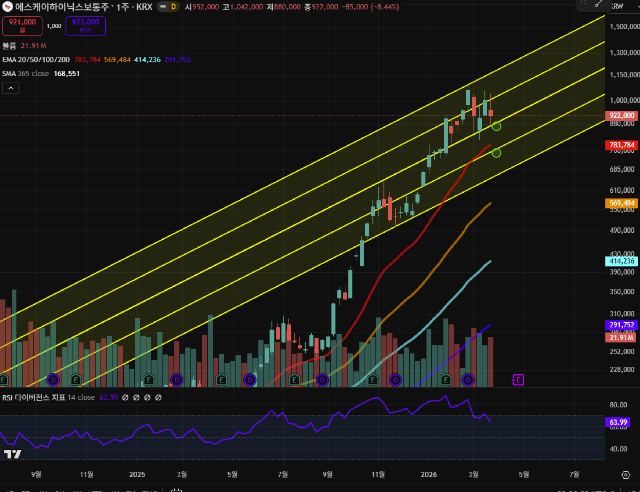The width and height of the screenshot is (640, 492).
Task: Click the 80.00 RSI axis label
Action: tap(618, 405)
